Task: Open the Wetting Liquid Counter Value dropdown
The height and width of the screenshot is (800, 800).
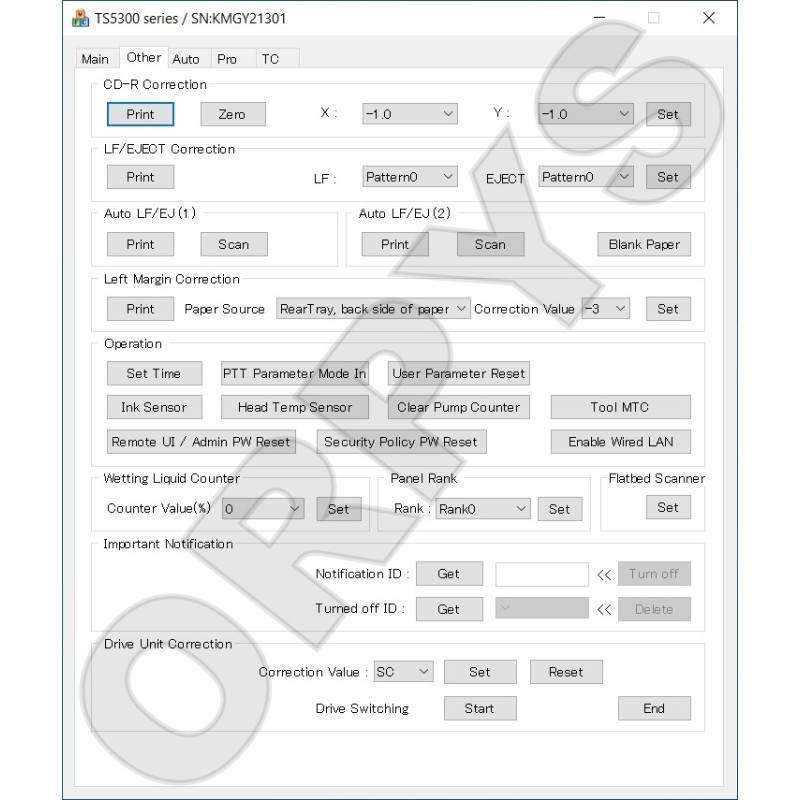Action: pos(263,509)
